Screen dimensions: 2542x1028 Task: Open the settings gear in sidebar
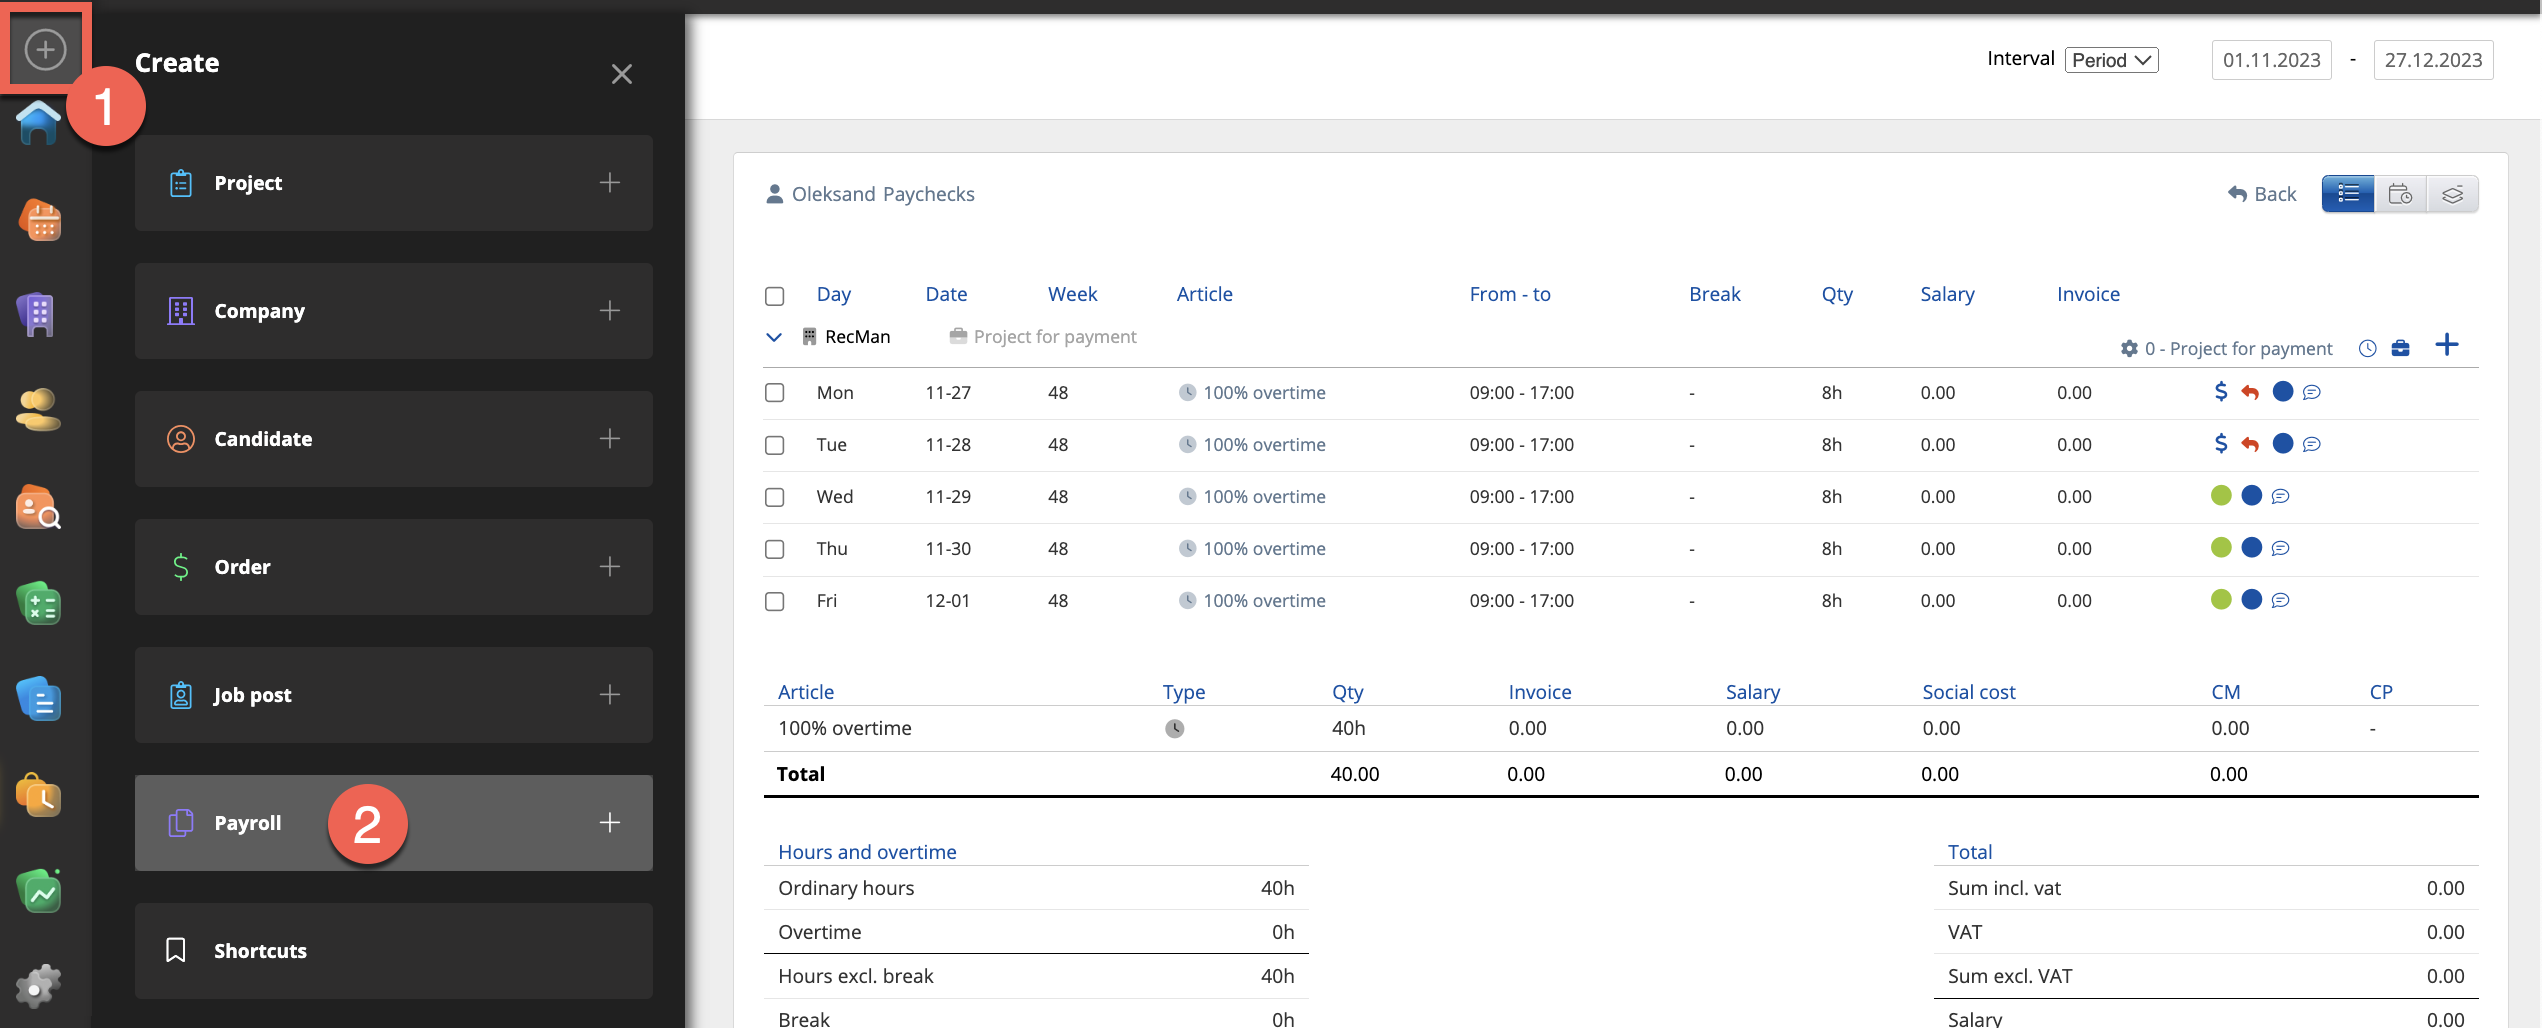click(x=38, y=986)
